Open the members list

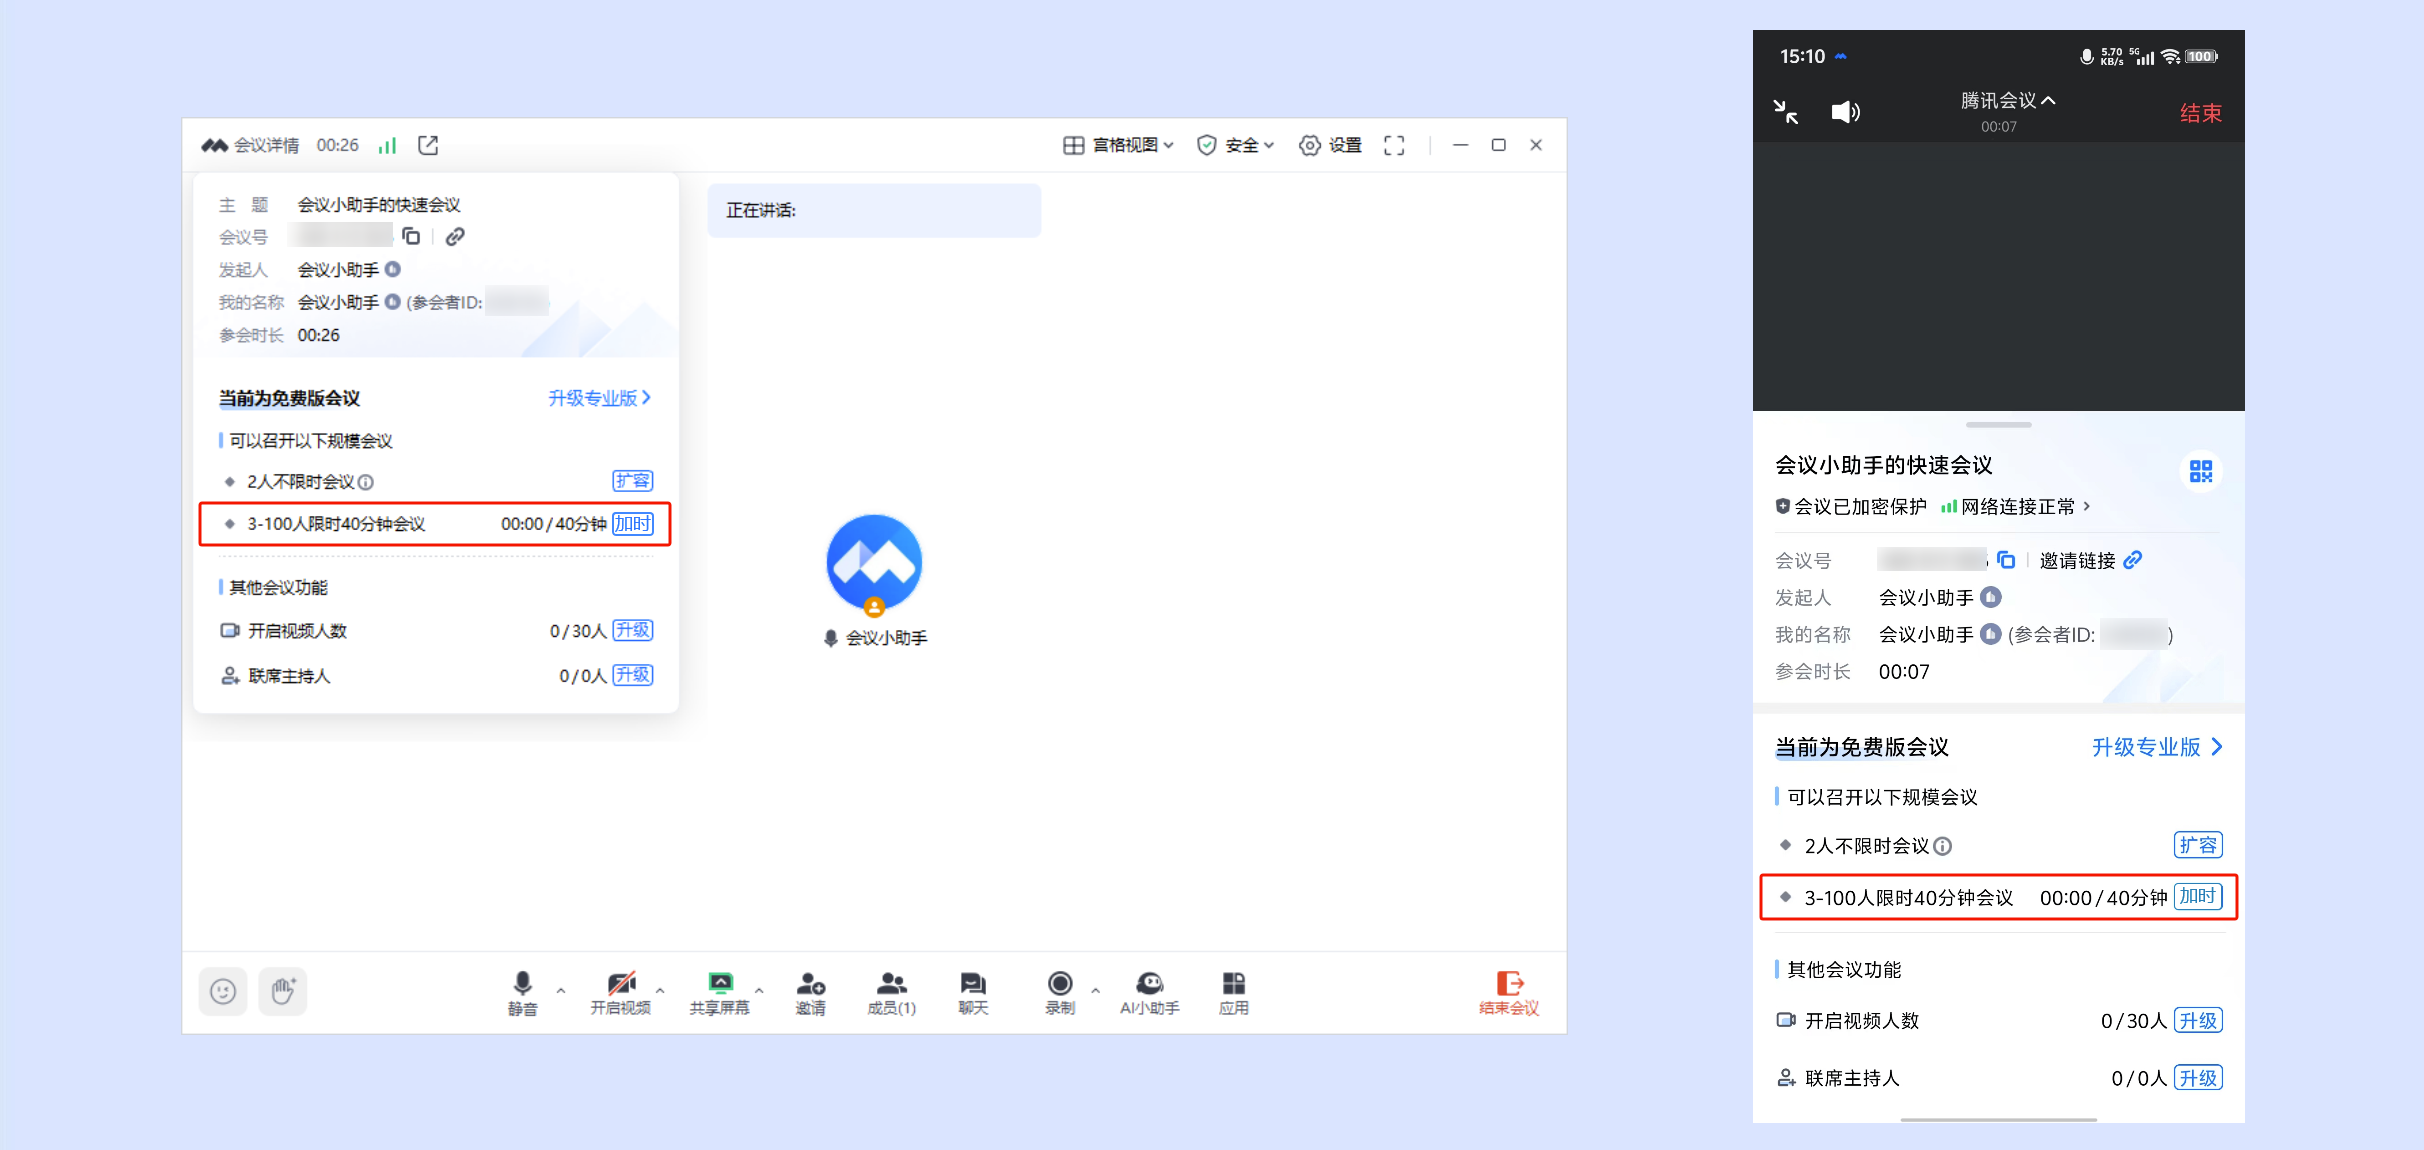pyautogui.click(x=891, y=993)
